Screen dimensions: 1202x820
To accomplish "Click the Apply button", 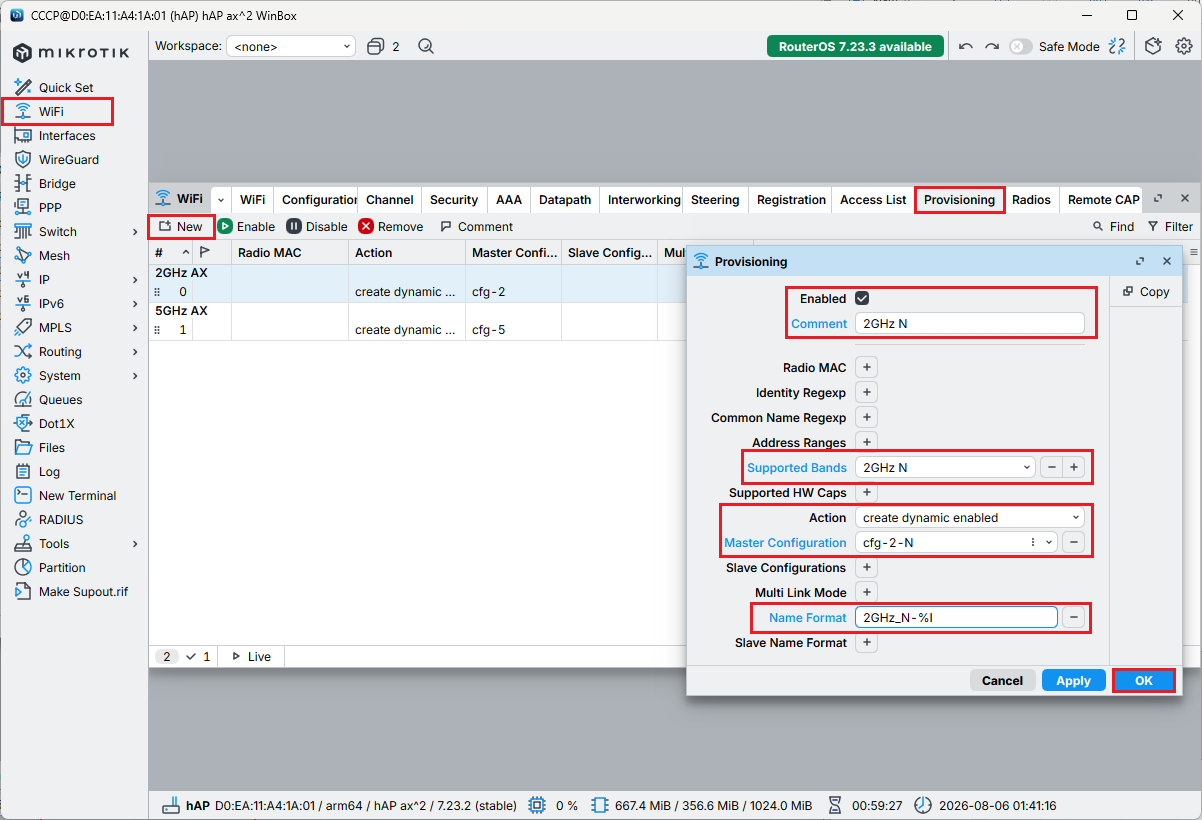I will (1073, 680).
